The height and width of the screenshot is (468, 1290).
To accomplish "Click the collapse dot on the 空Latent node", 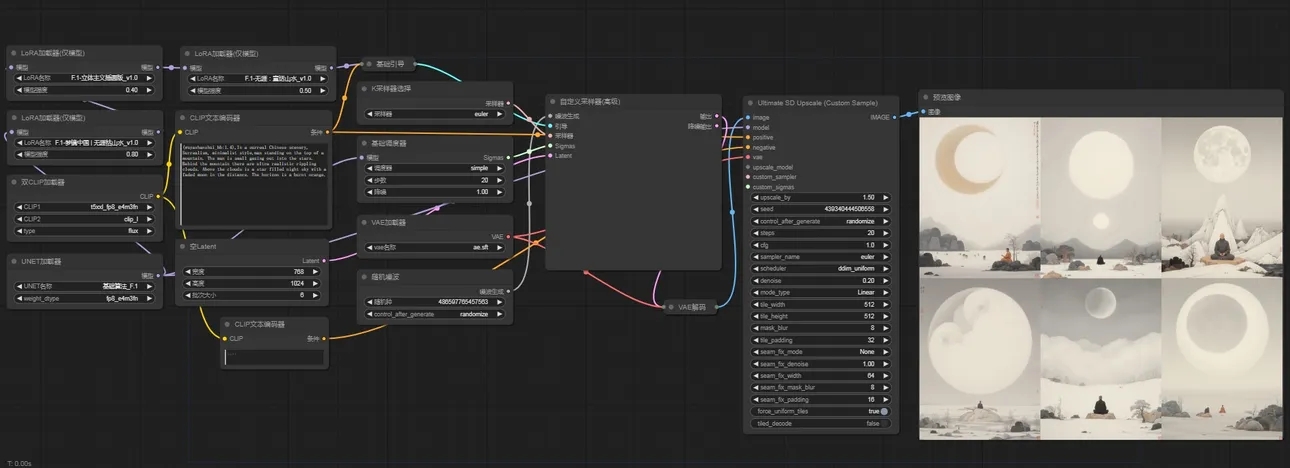I will (x=184, y=246).
